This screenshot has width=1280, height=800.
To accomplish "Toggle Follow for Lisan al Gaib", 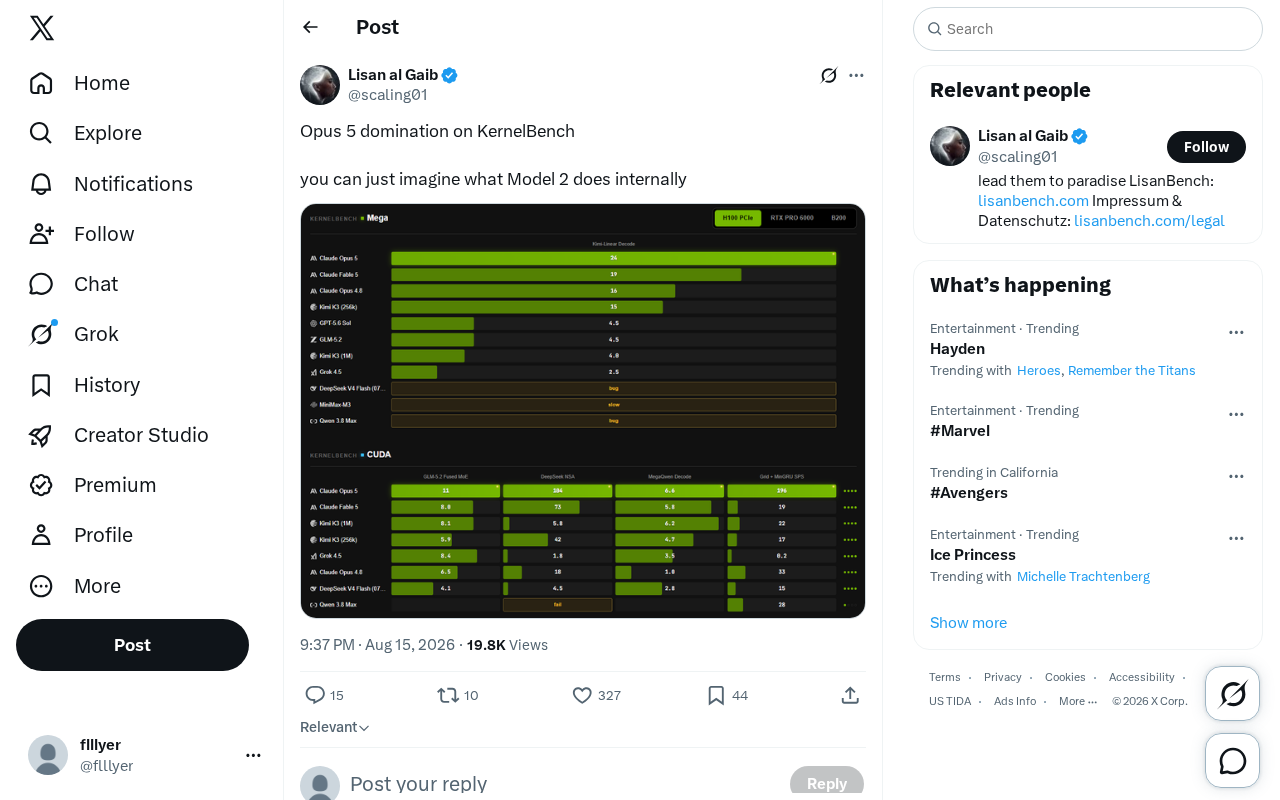I will [1206, 147].
